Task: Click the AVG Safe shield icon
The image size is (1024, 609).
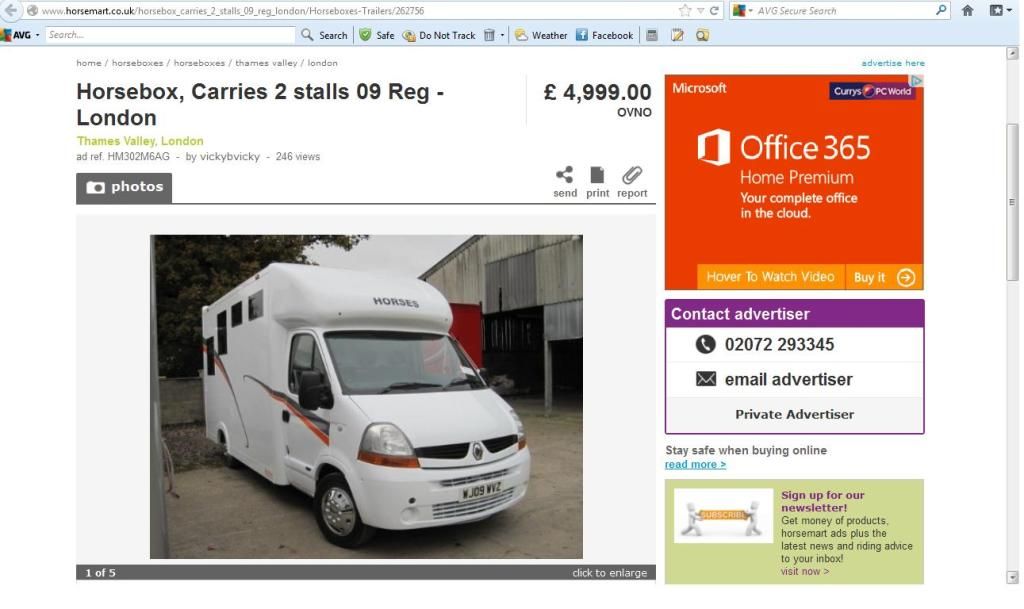Action: pos(366,35)
